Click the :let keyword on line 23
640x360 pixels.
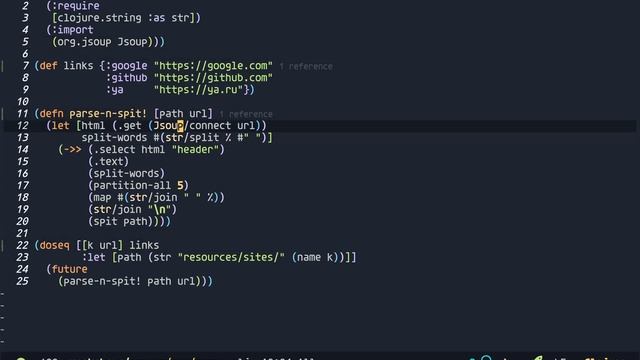coord(93,257)
